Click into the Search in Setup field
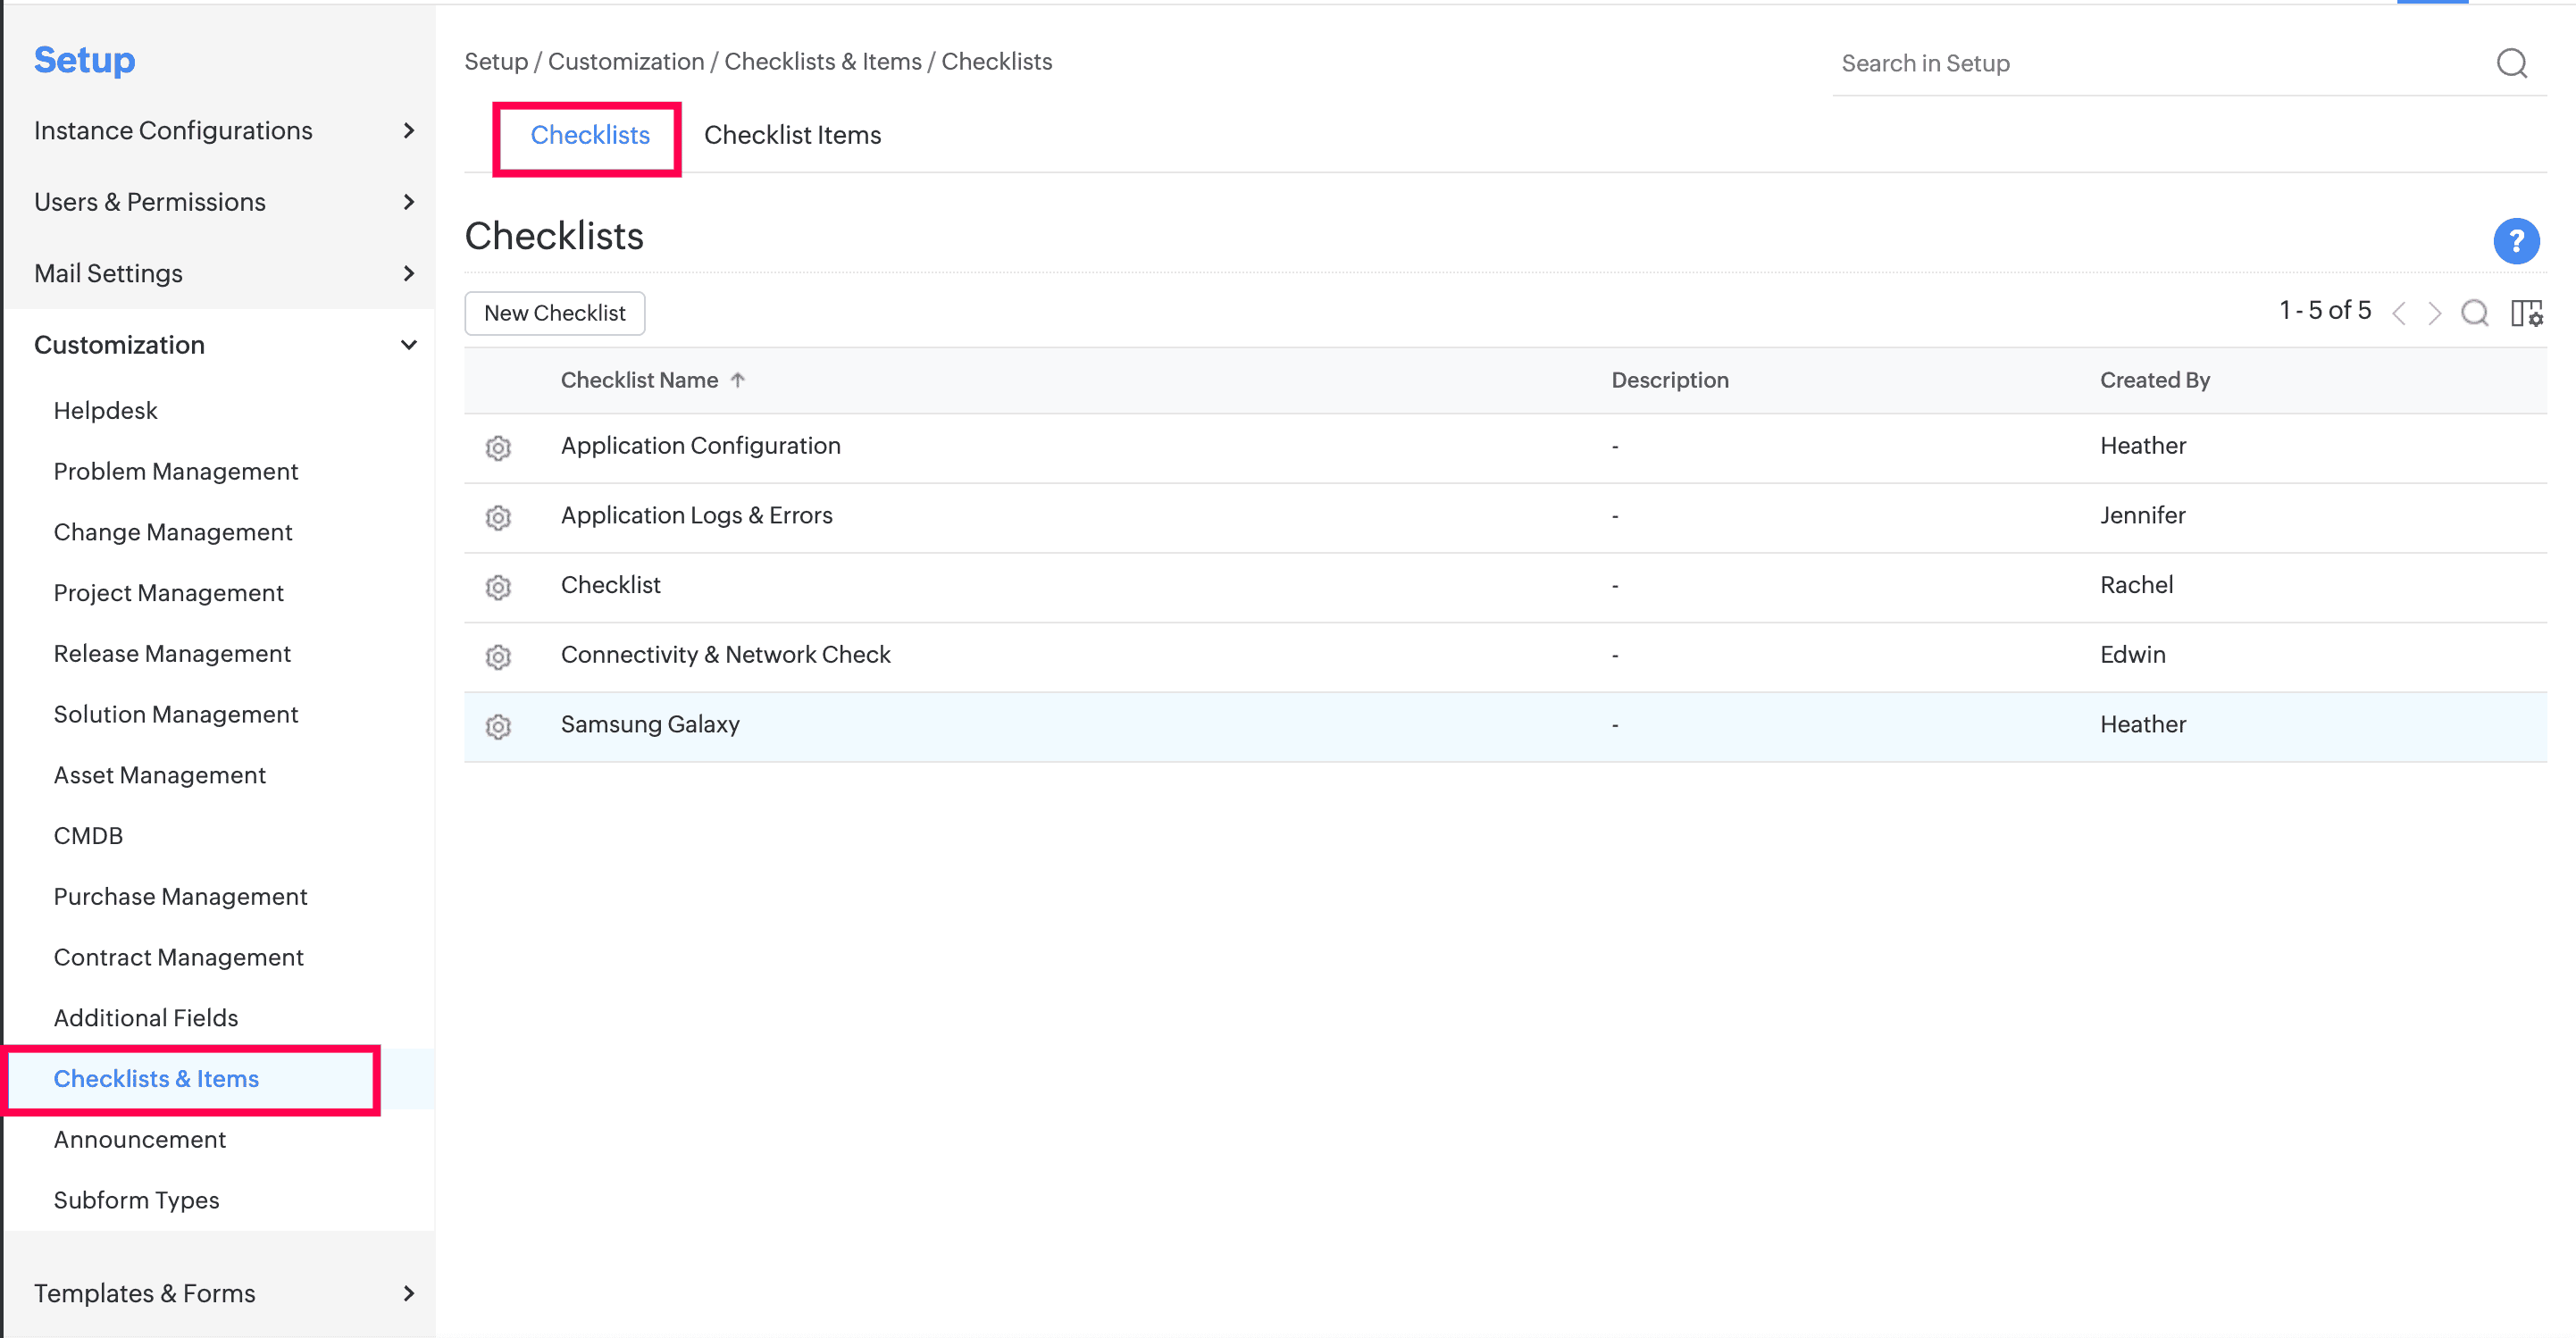2576x1338 pixels. point(2150,64)
